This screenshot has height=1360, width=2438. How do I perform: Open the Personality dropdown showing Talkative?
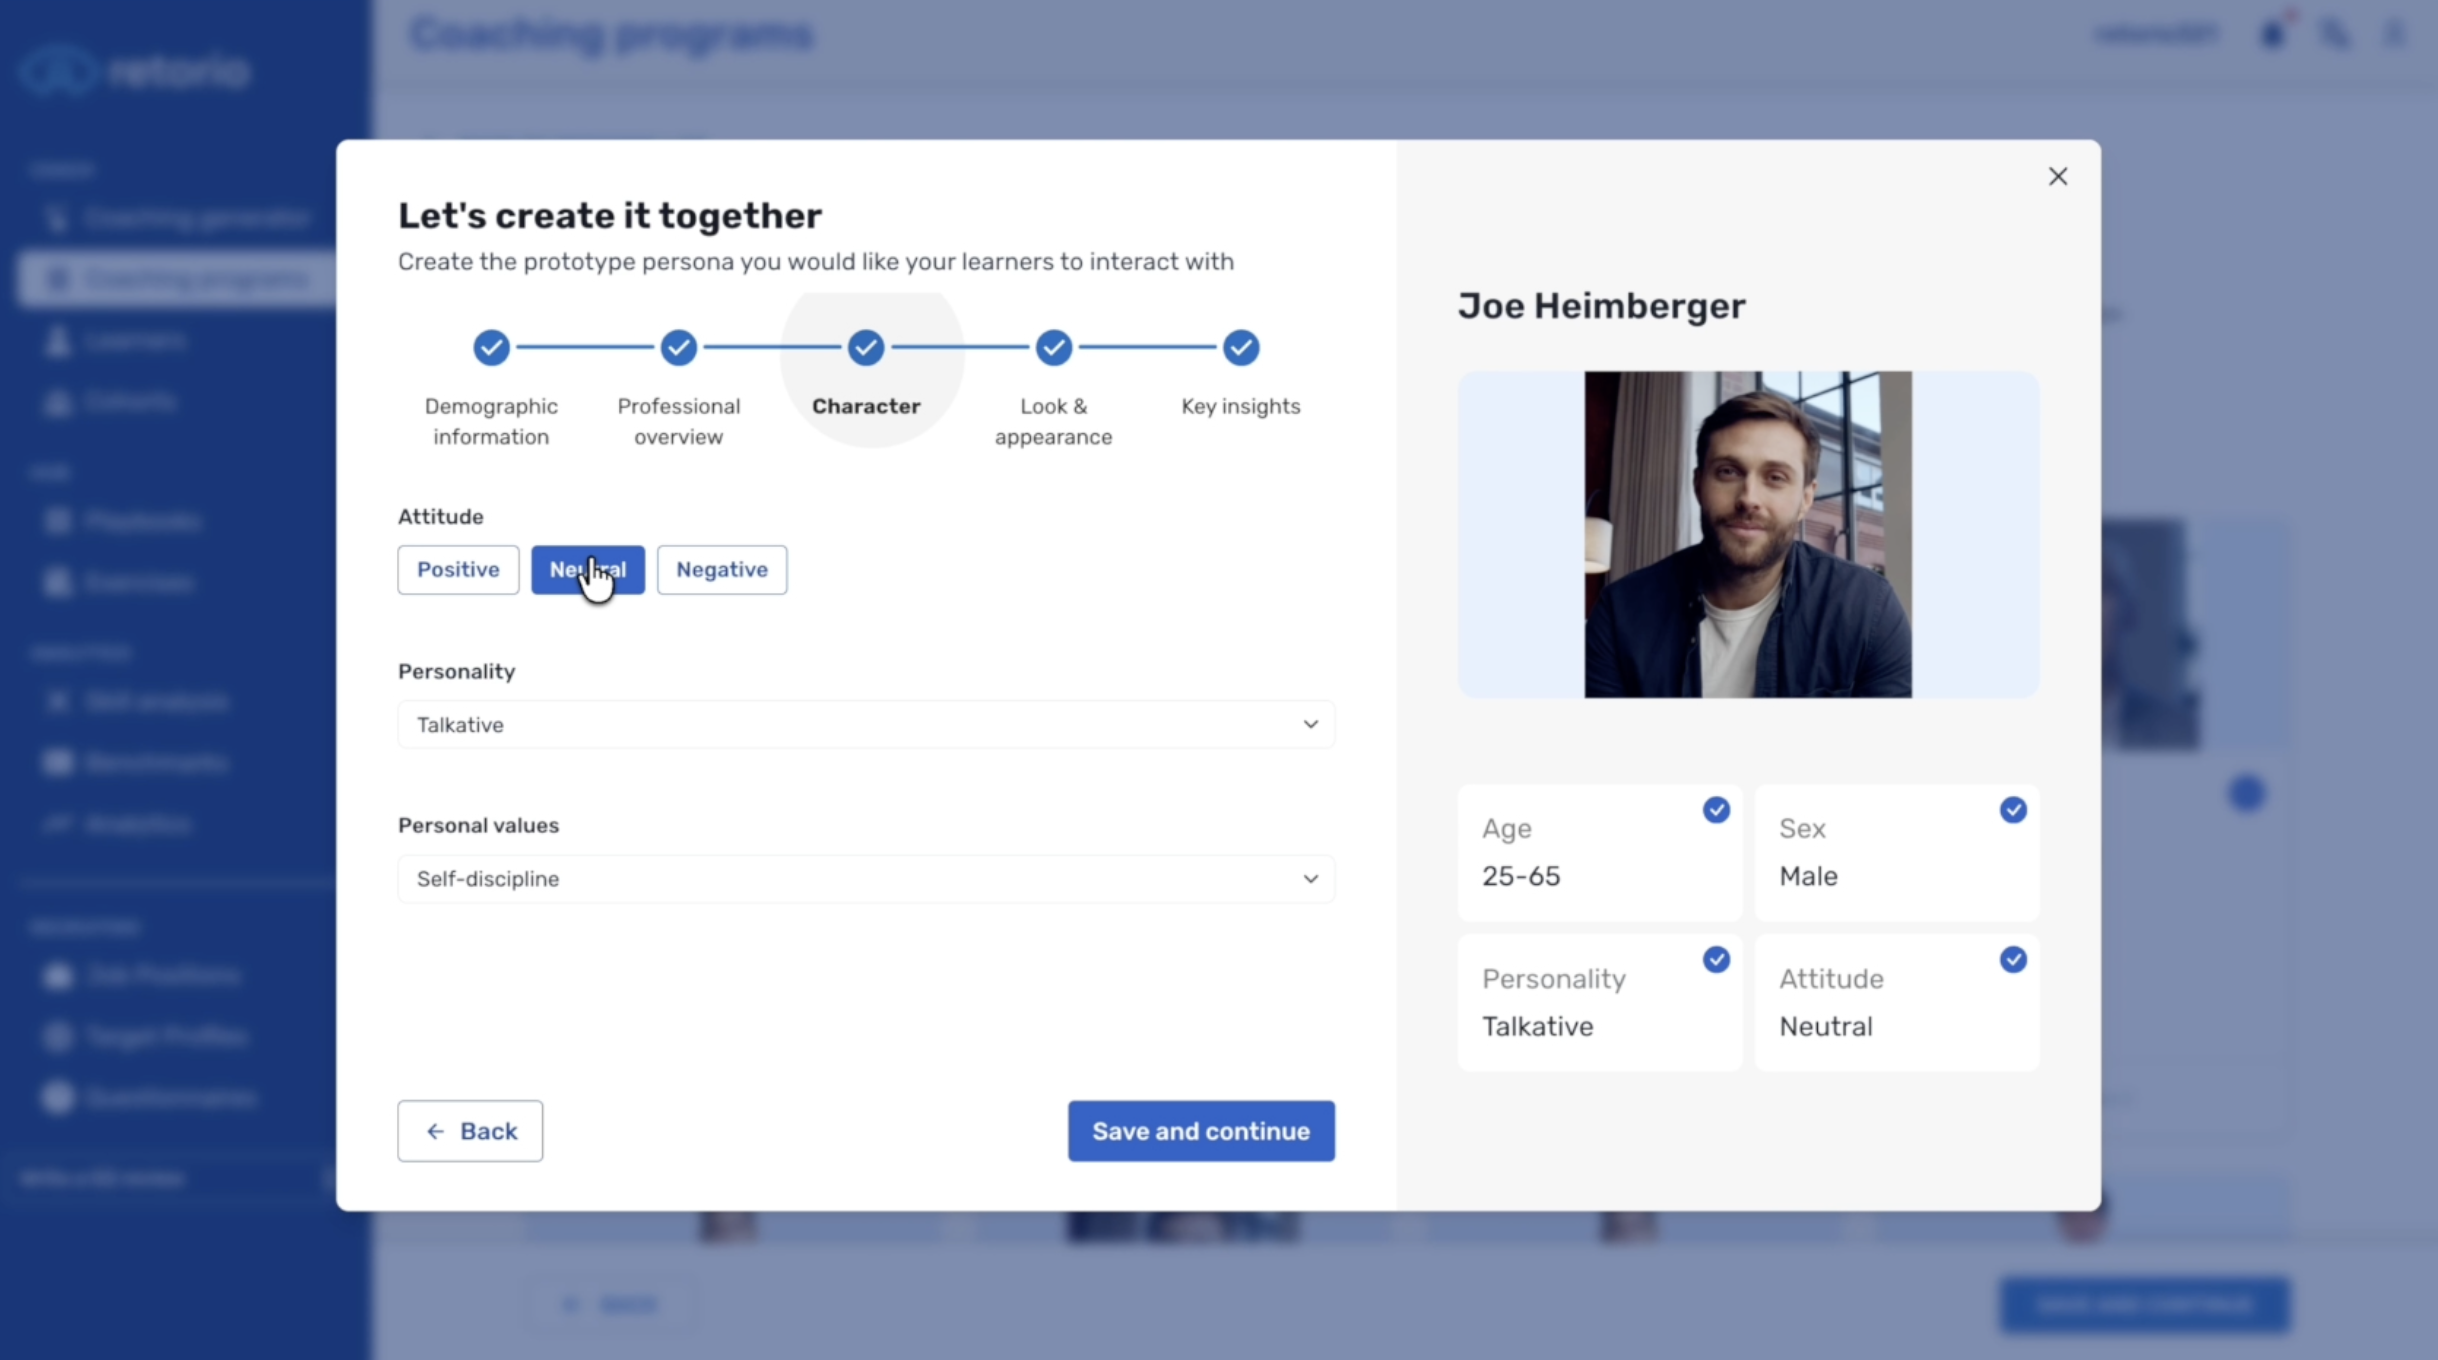[864, 724]
